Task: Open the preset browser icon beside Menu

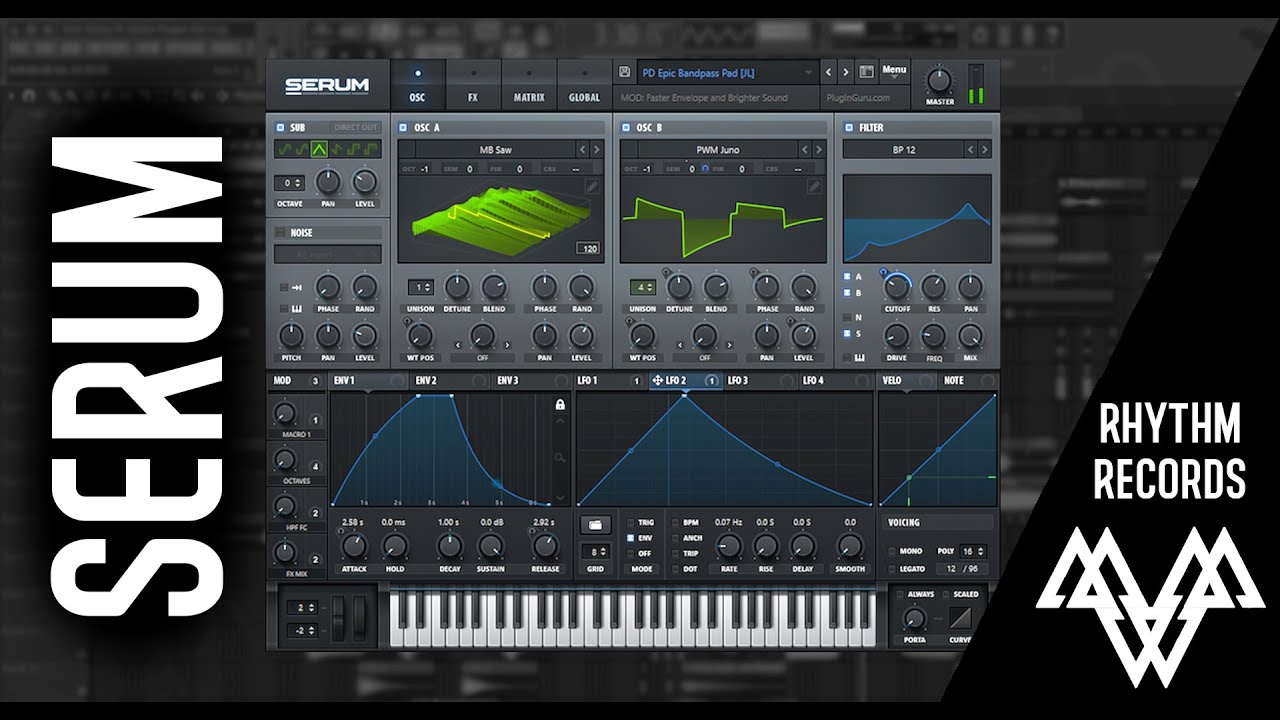Action: tap(866, 73)
